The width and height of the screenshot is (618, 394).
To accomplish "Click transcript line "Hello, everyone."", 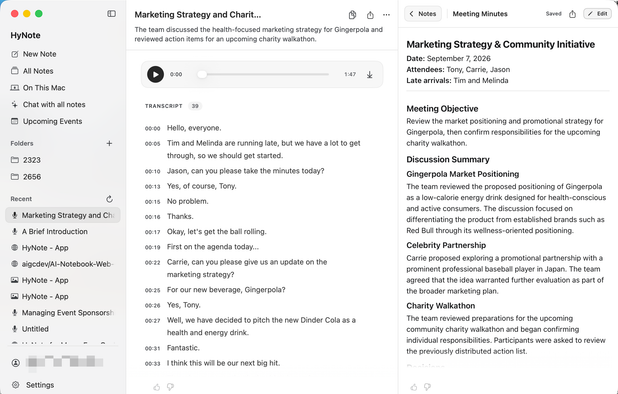I will 194,128.
